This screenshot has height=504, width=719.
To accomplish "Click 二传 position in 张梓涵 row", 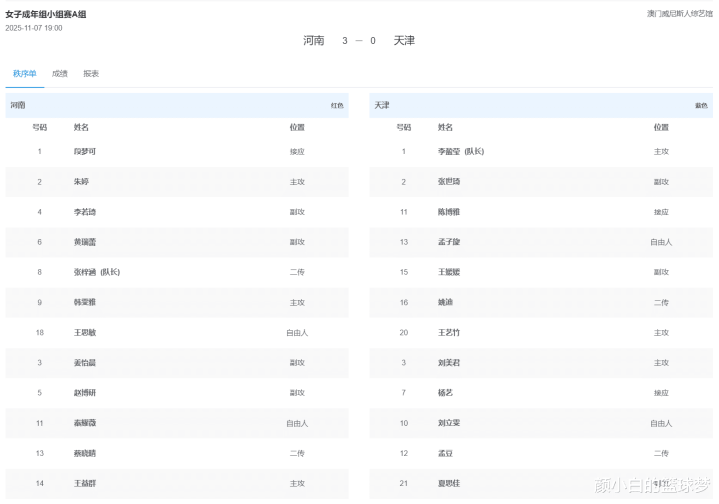I will click(297, 272).
